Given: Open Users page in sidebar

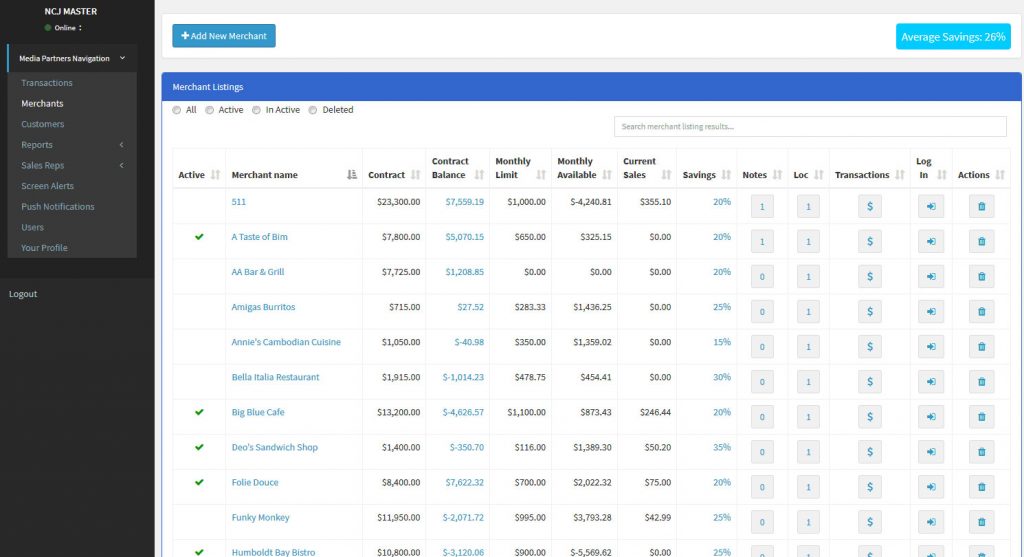Looking at the screenshot, I should [x=32, y=227].
